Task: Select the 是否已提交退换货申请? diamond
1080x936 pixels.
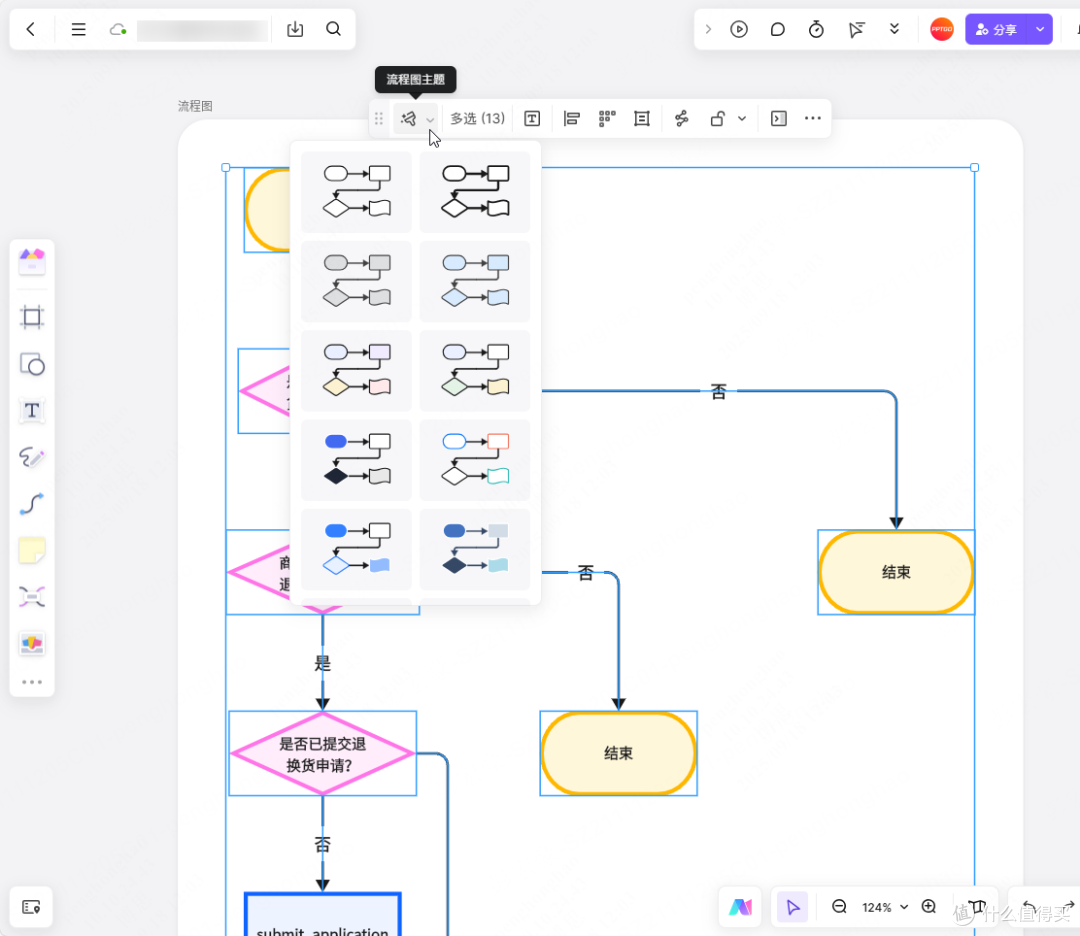Action: point(322,754)
